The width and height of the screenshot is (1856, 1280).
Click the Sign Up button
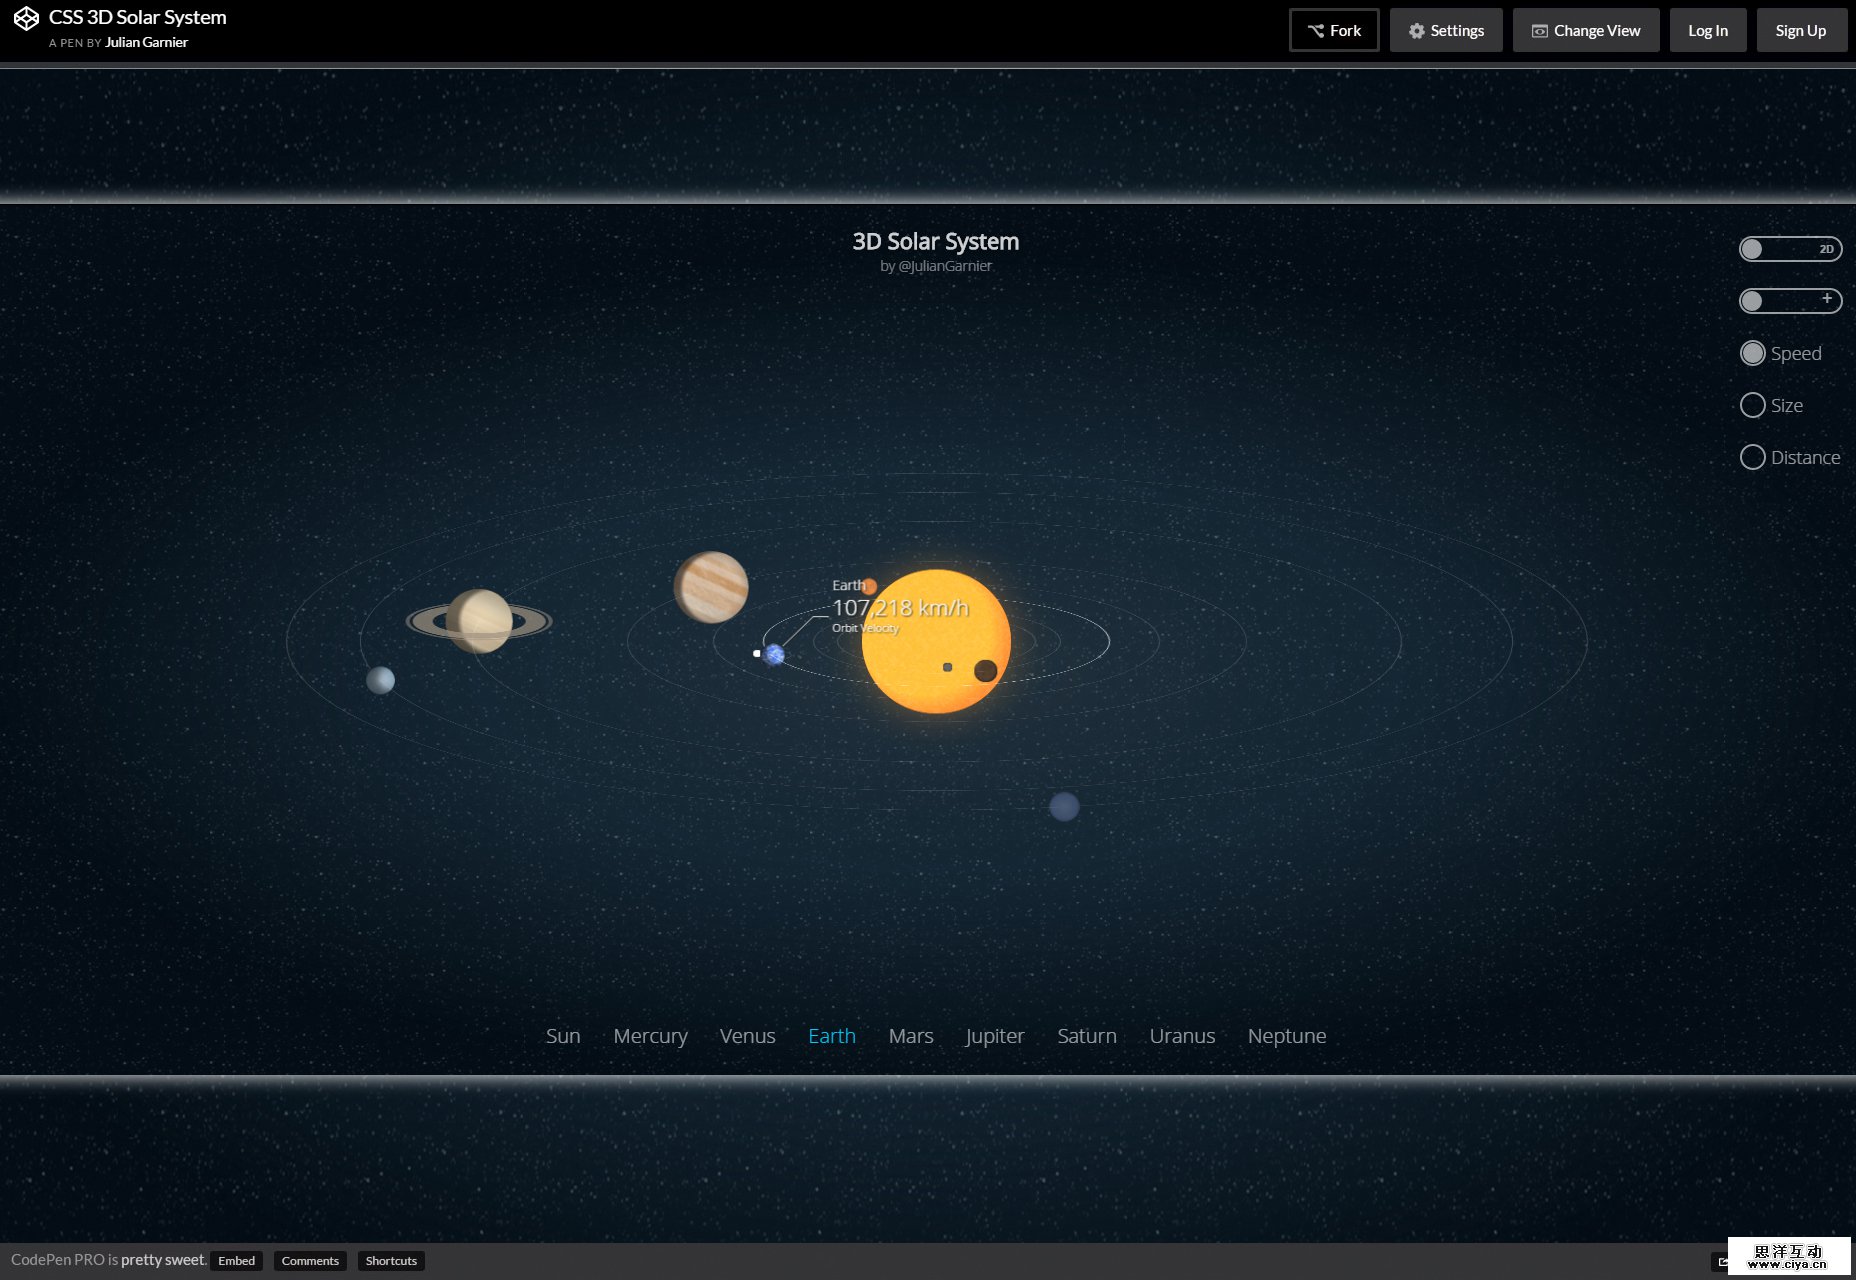click(x=1801, y=30)
